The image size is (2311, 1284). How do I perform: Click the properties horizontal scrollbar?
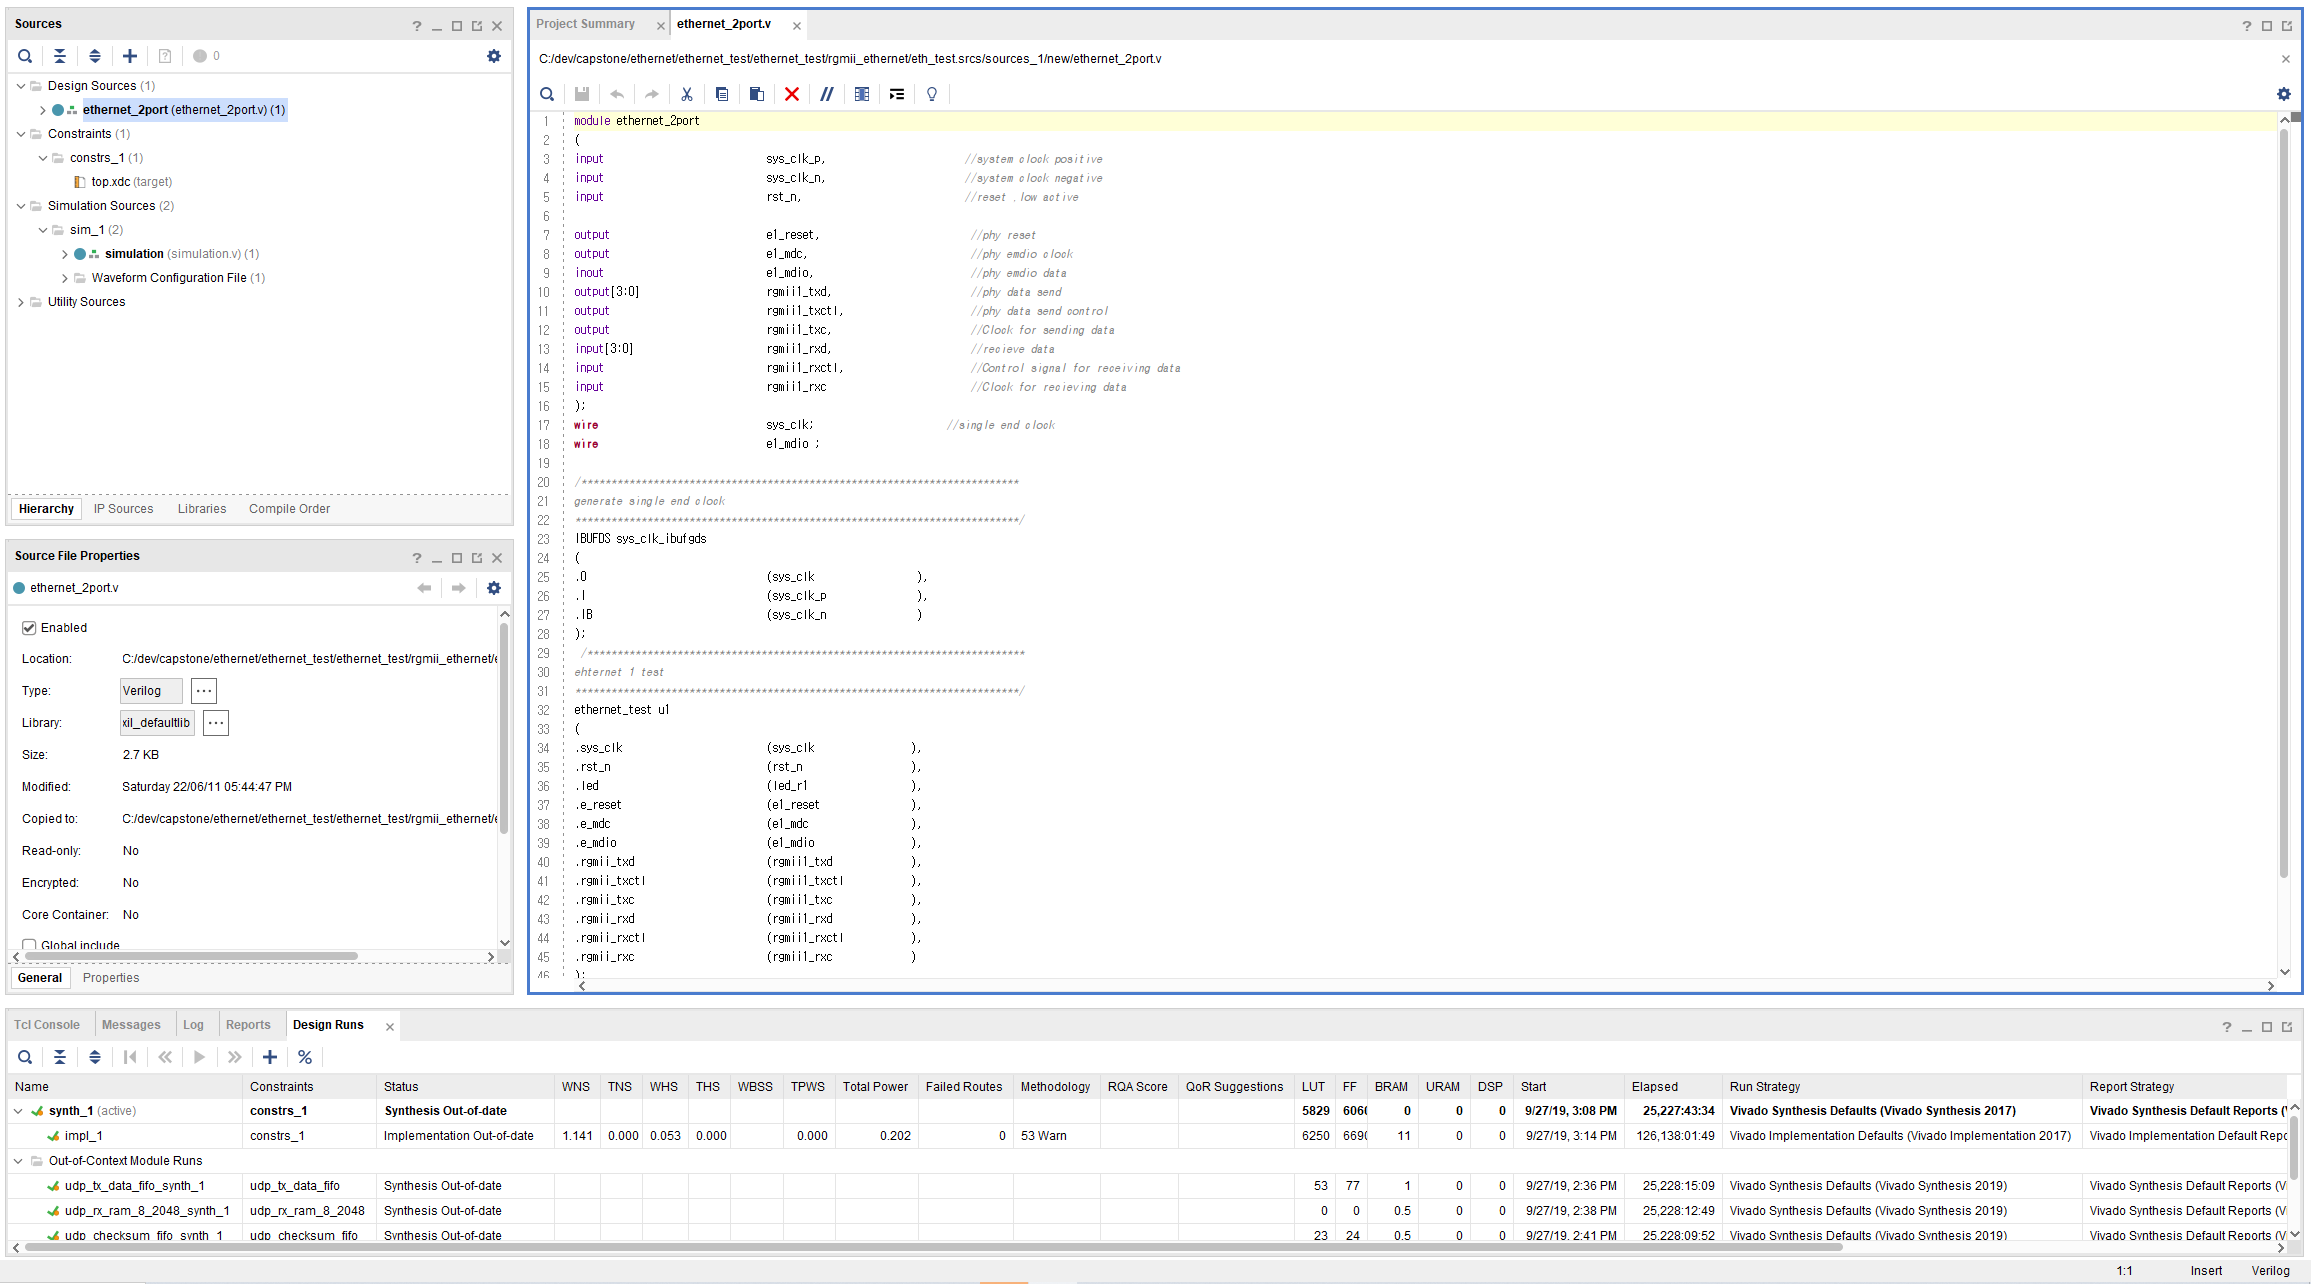tap(190, 957)
